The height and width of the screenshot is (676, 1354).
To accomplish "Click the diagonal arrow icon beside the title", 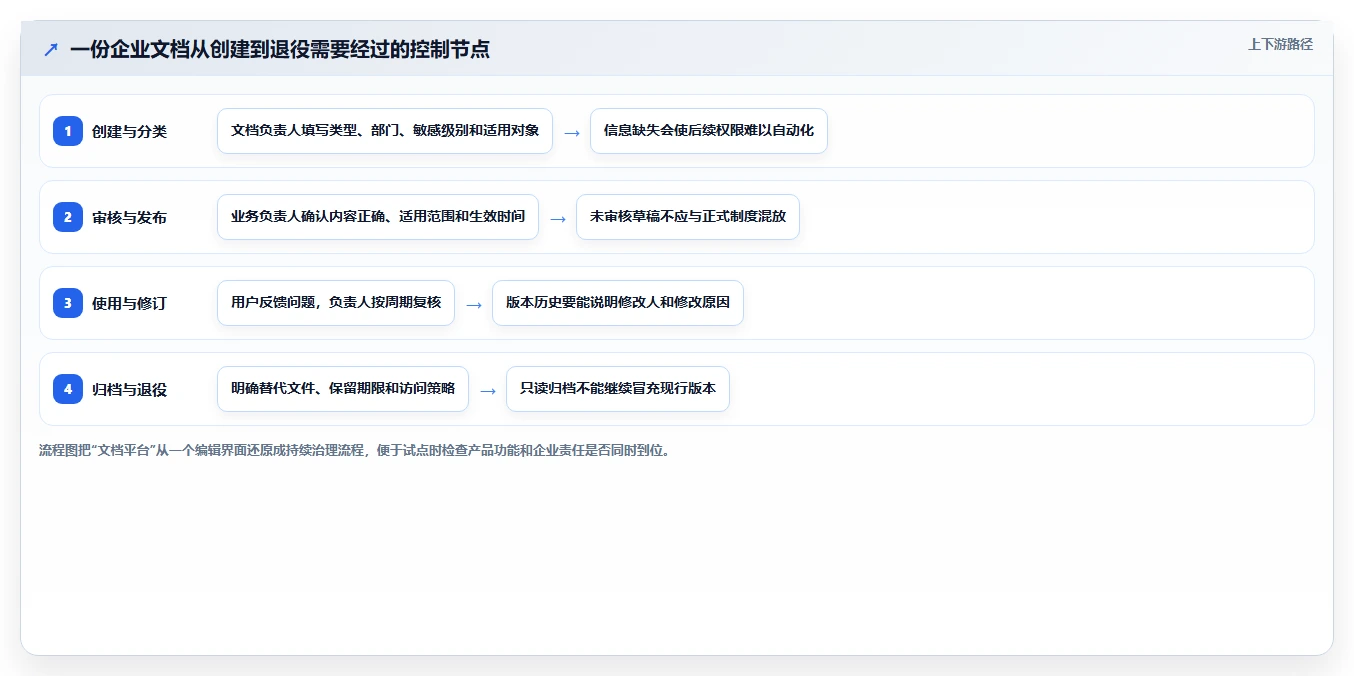I will click(x=51, y=49).
